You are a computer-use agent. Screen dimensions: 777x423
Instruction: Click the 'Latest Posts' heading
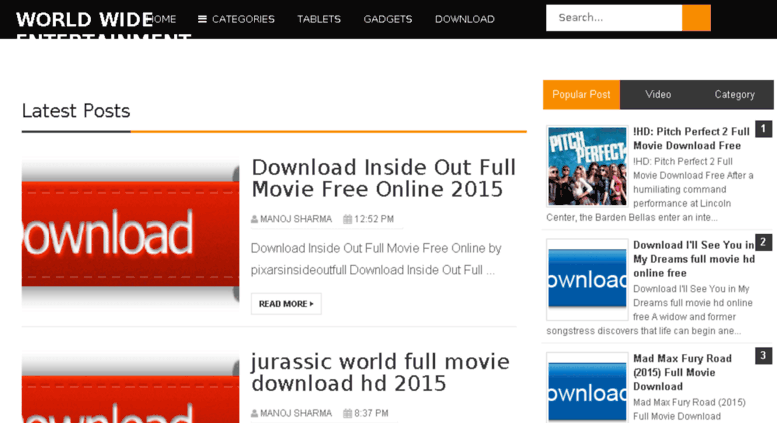pos(76,111)
